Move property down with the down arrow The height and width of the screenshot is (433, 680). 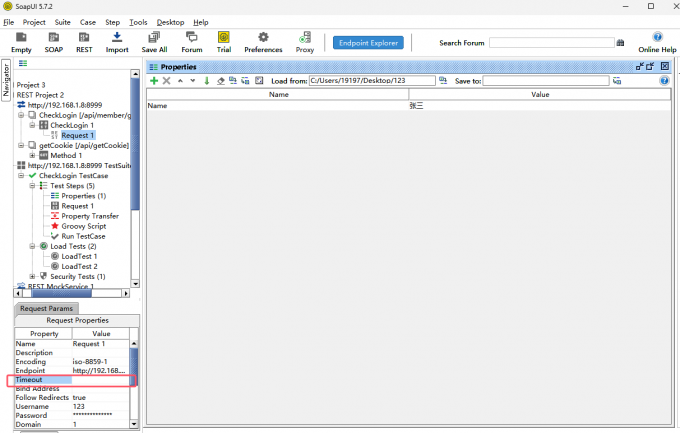[193, 81]
